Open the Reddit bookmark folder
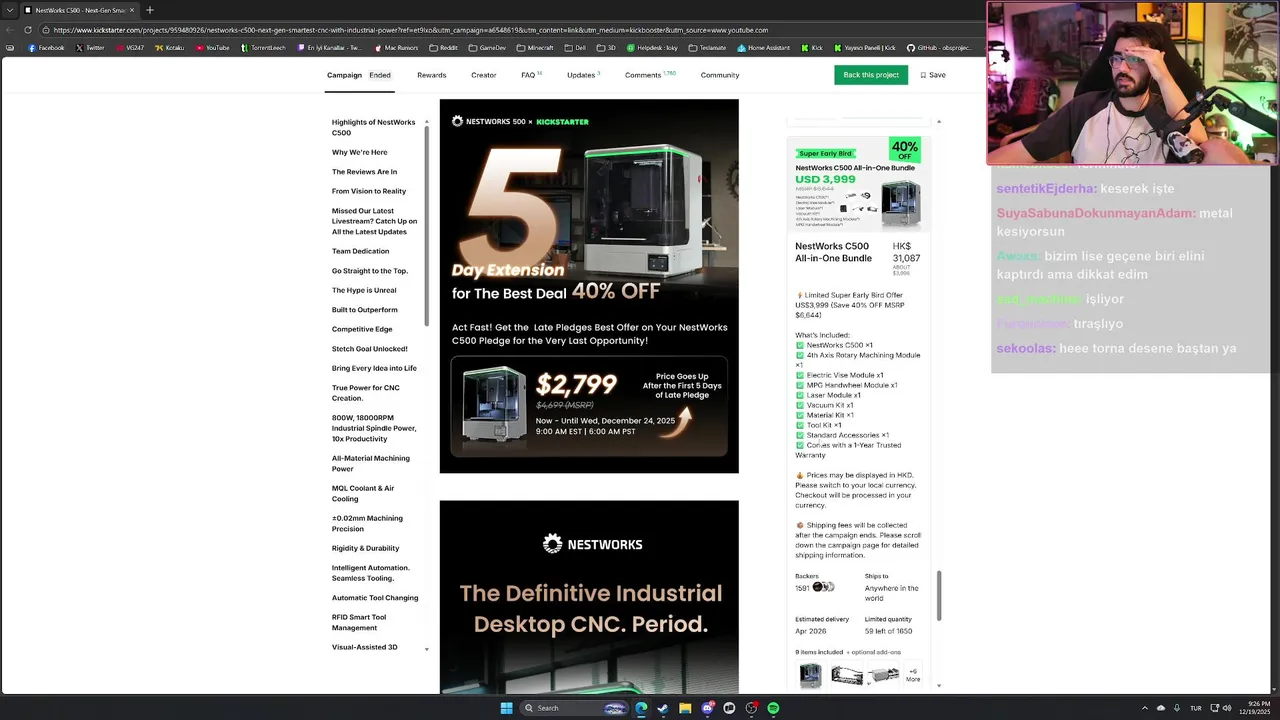1280x720 pixels. [443, 48]
